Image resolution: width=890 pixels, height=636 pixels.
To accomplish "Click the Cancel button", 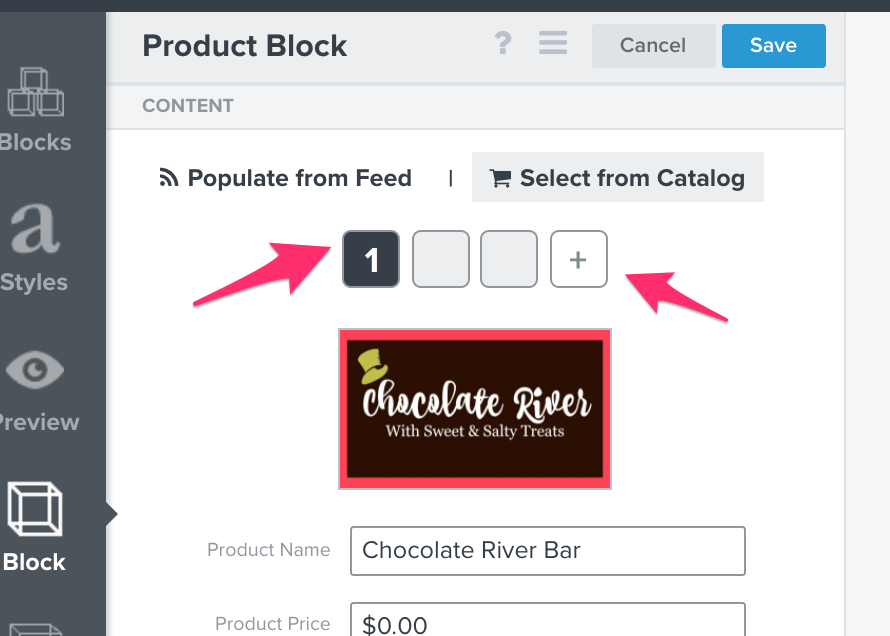I will pos(653,45).
